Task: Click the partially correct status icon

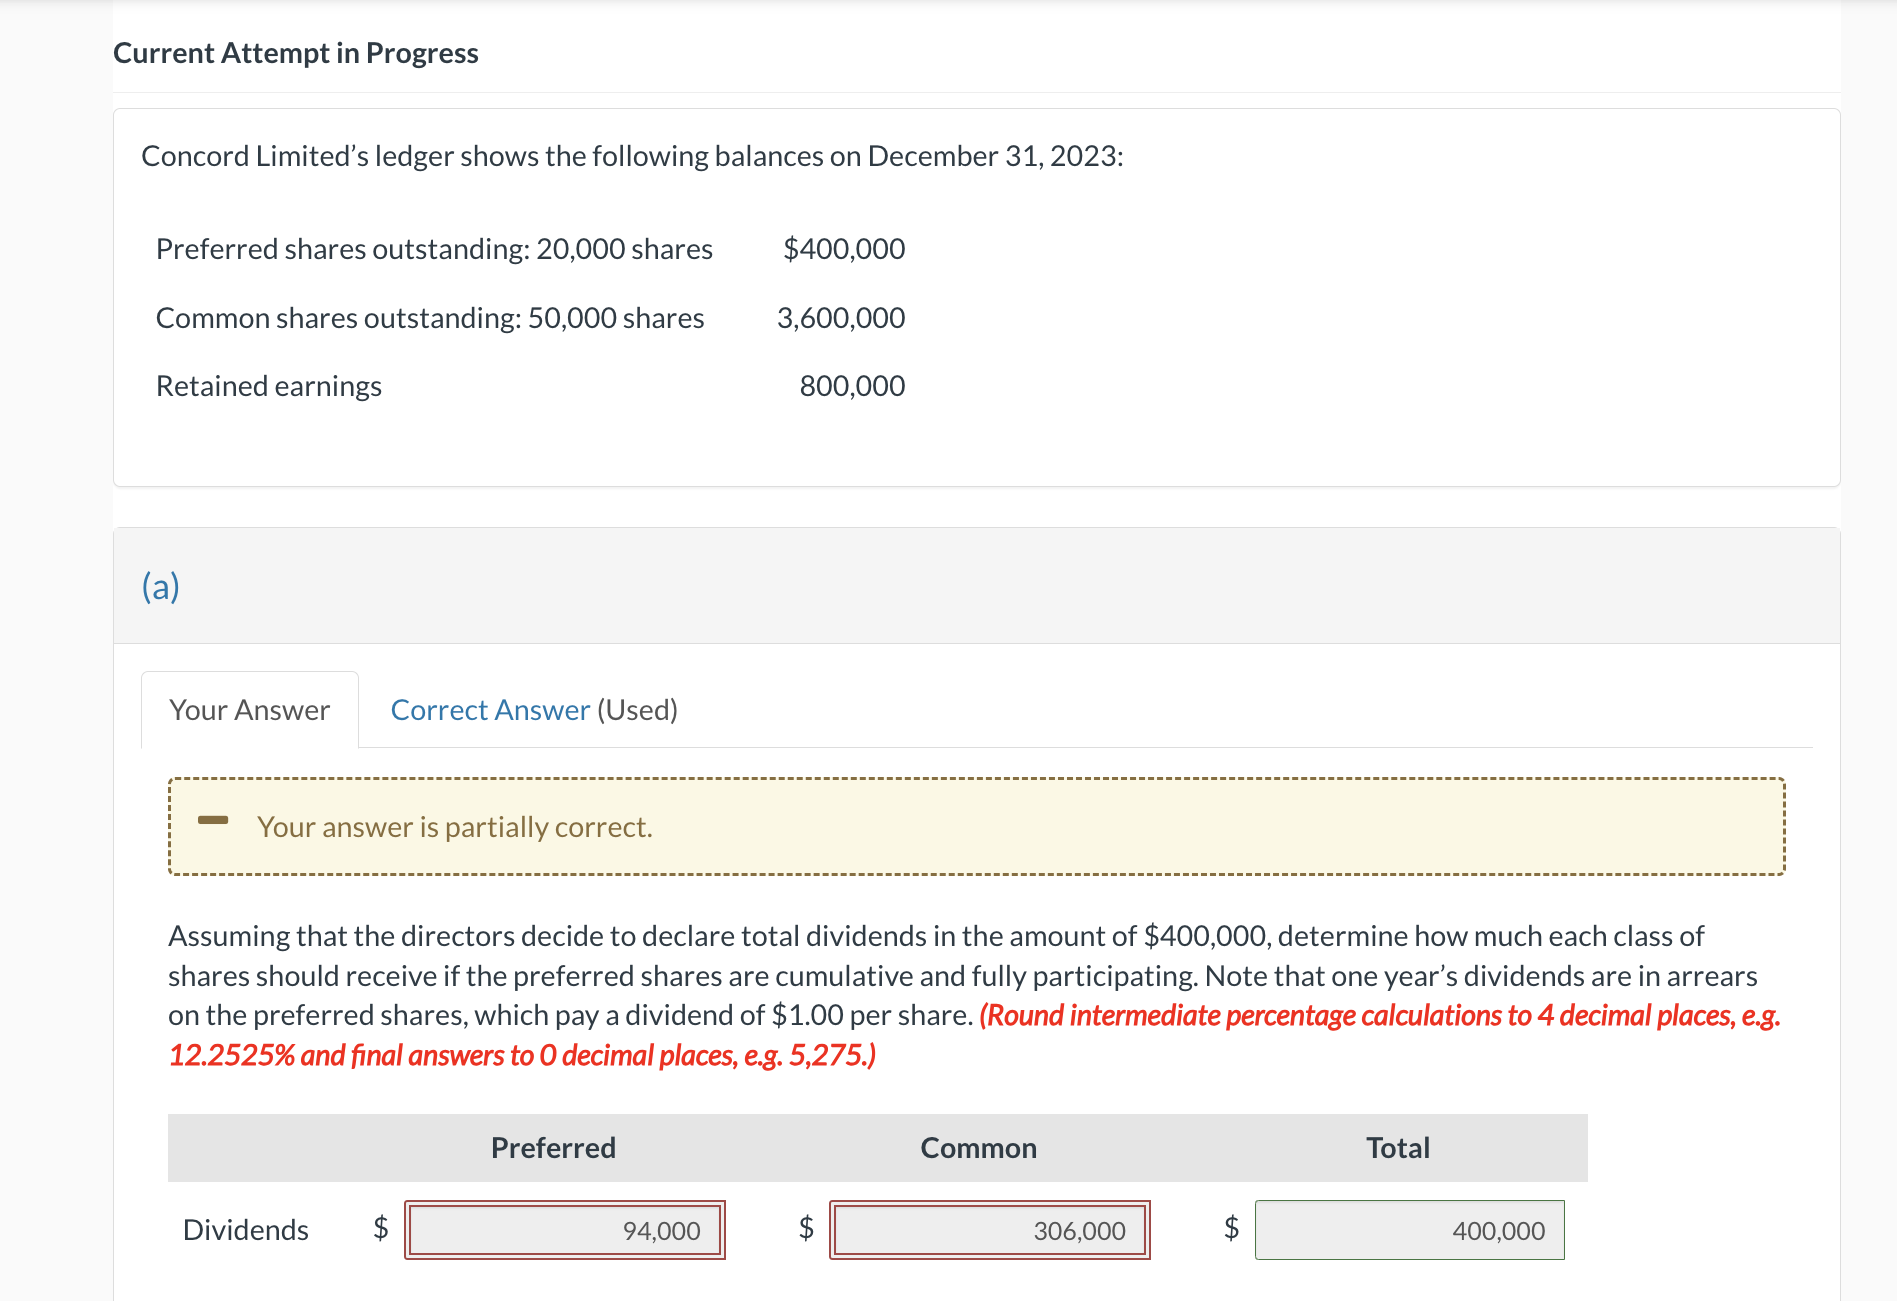Action: pyautogui.click(x=215, y=822)
